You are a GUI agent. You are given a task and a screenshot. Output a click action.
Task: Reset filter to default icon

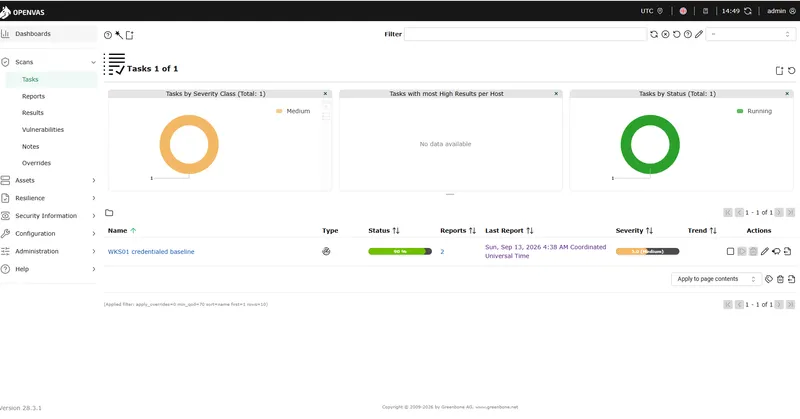pos(677,34)
